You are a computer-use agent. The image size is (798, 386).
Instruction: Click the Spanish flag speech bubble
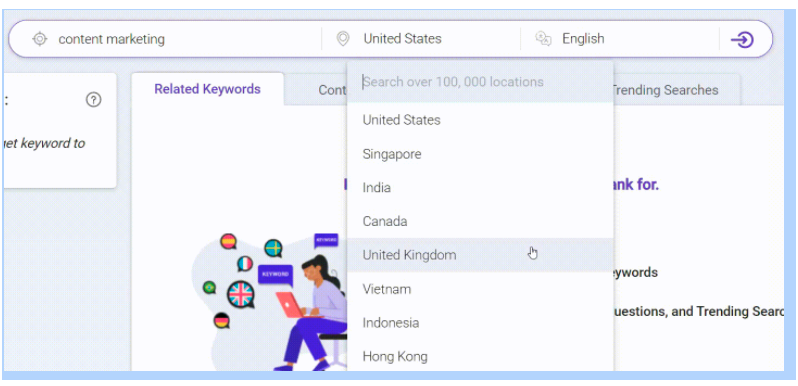[229, 241]
